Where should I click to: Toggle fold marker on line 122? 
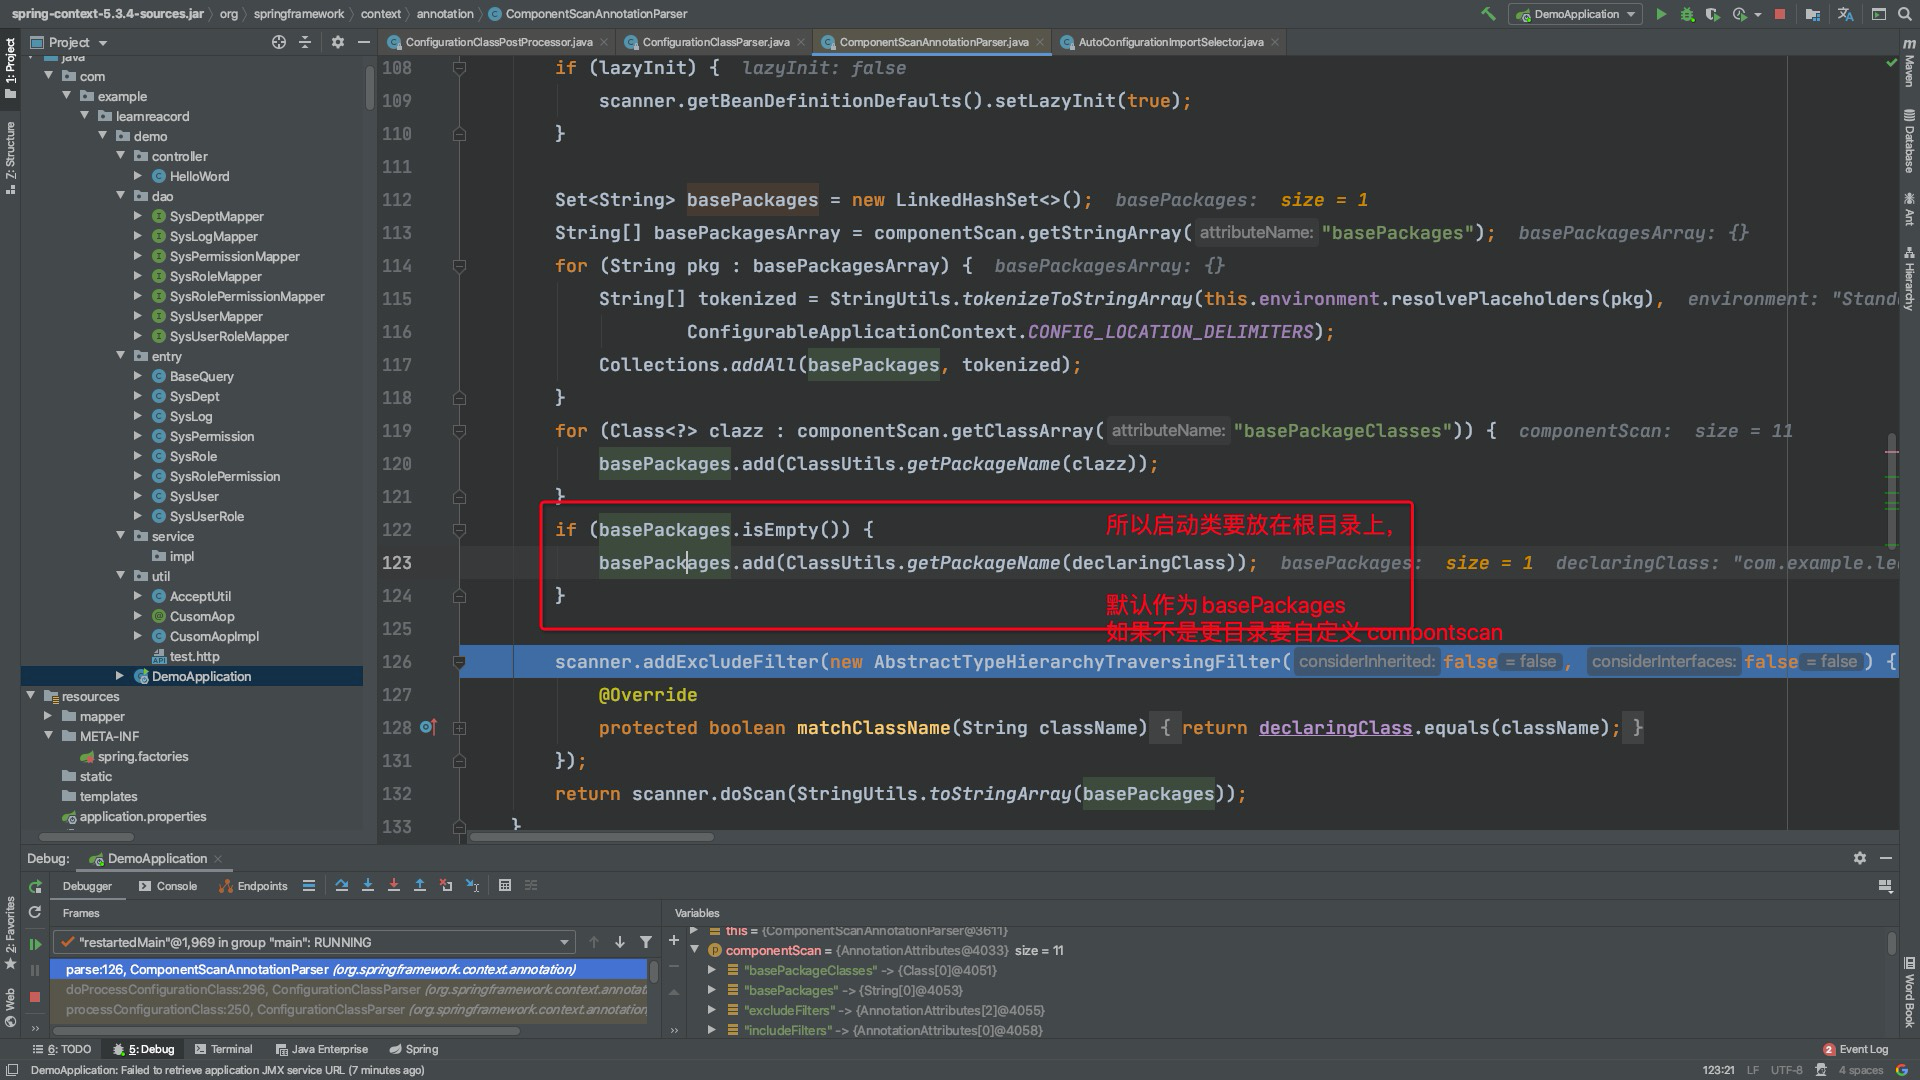click(459, 530)
